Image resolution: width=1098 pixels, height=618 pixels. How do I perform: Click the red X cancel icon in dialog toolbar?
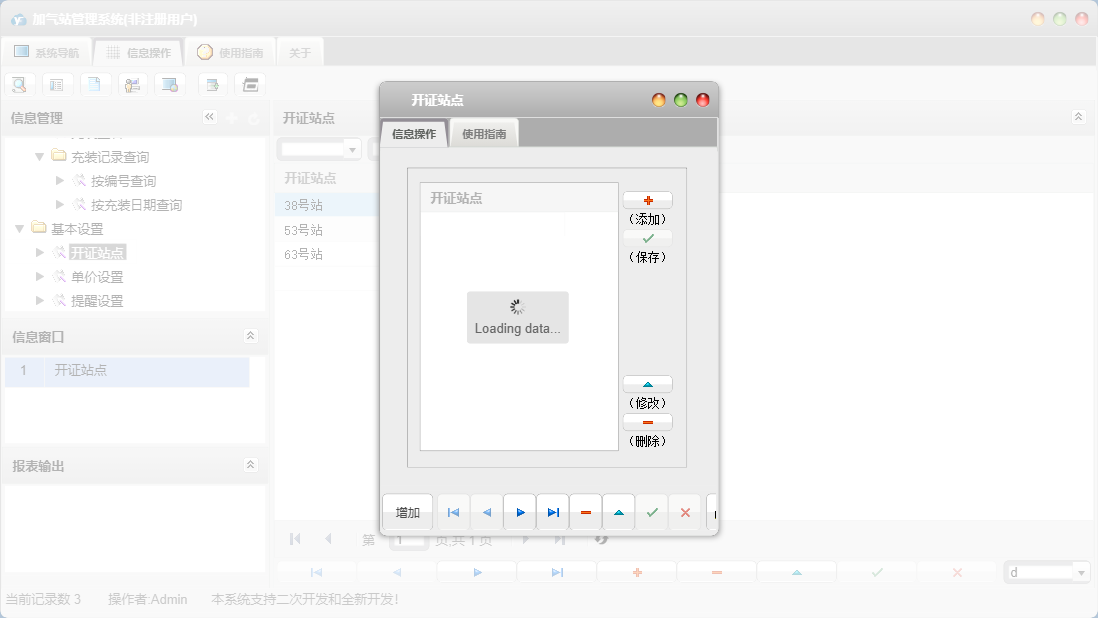tap(685, 513)
